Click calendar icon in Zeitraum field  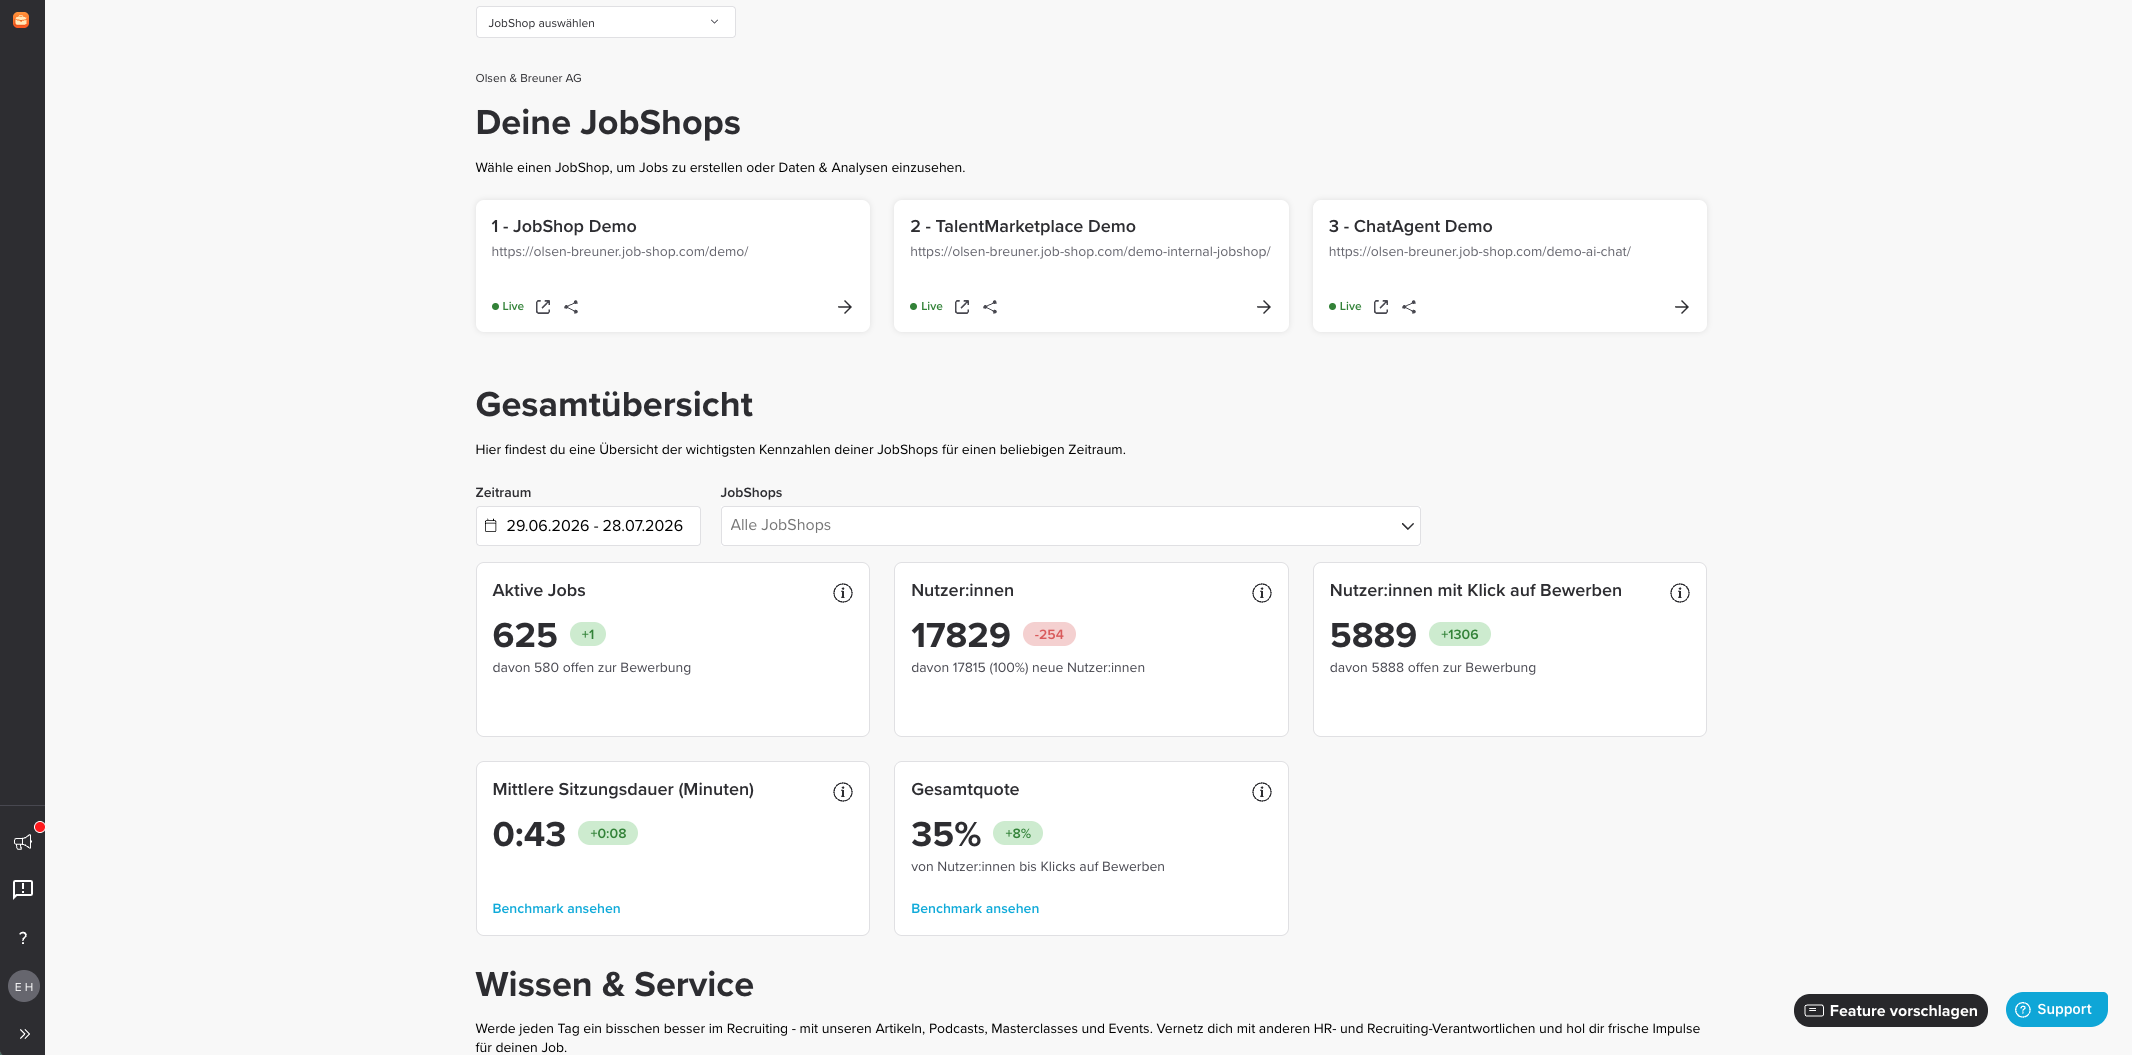click(x=491, y=525)
